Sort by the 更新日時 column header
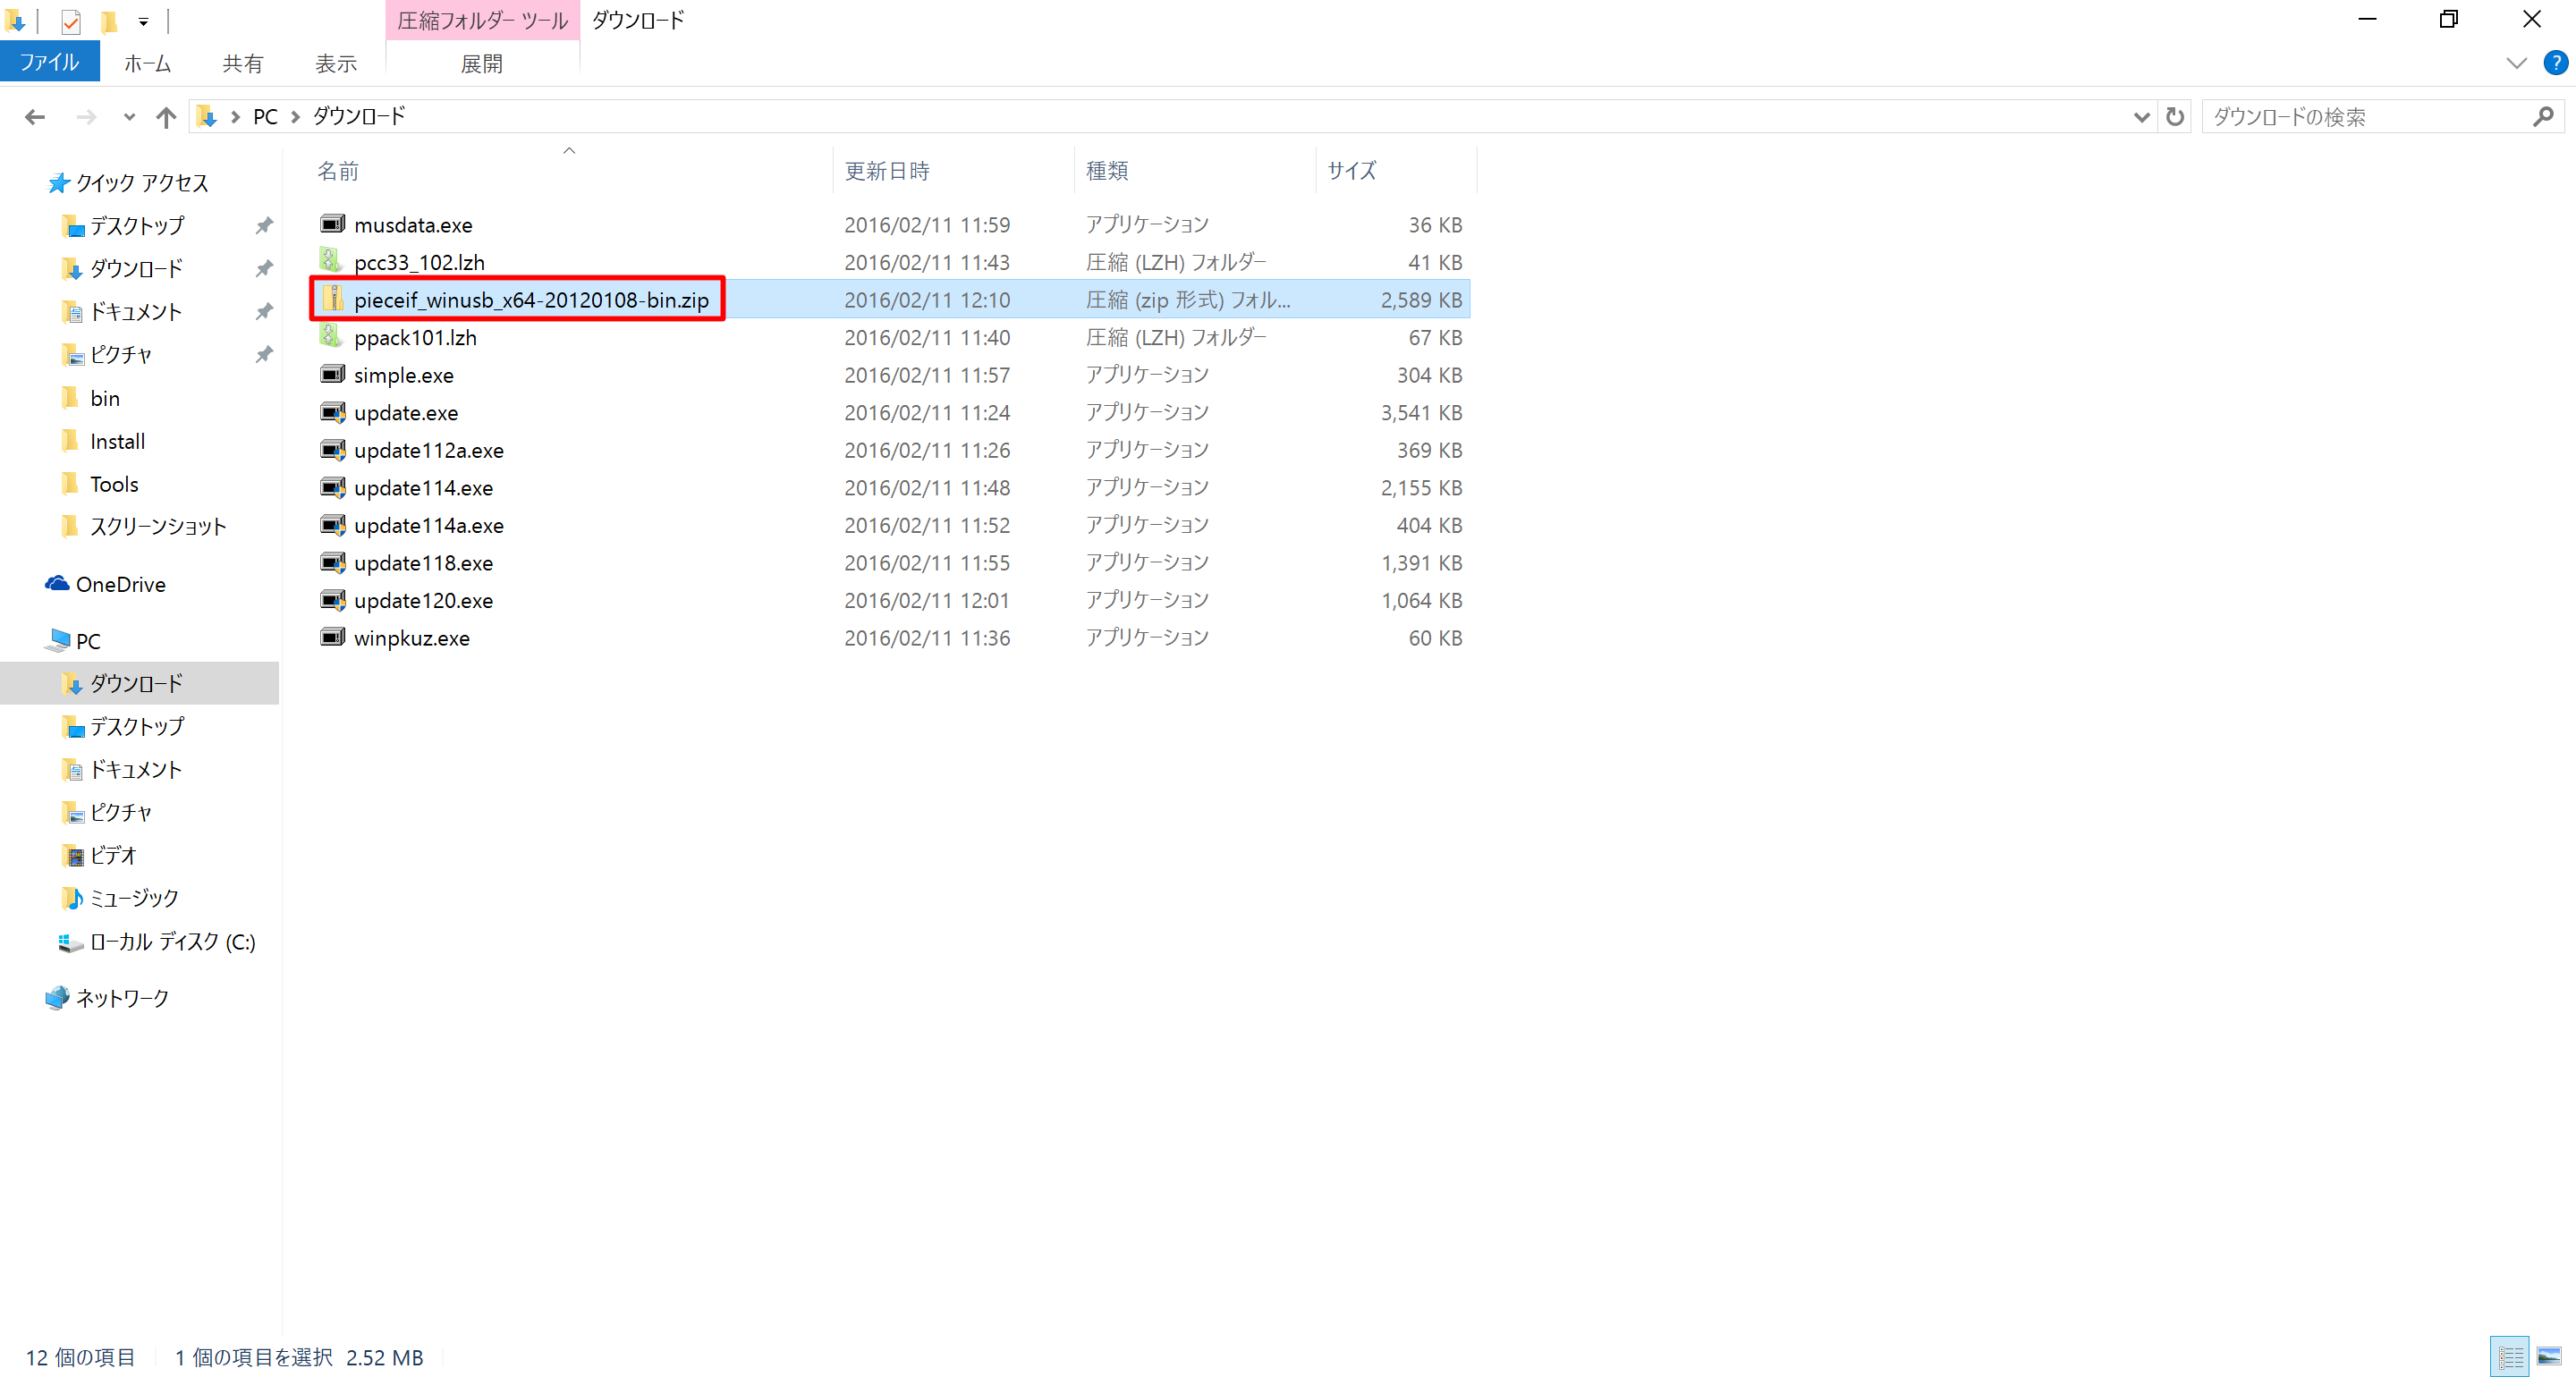This screenshot has width=2576, height=1377. [x=887, y=171]
